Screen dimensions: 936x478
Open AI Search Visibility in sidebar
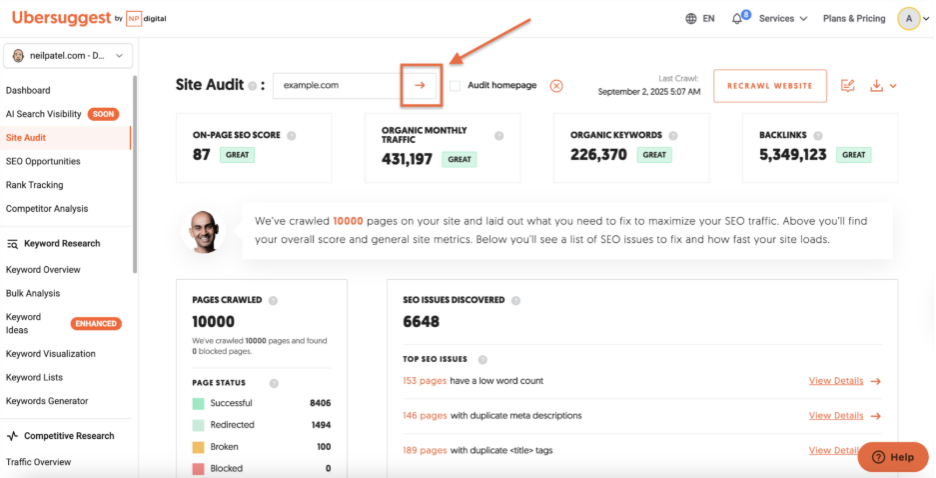coord(44,114)
